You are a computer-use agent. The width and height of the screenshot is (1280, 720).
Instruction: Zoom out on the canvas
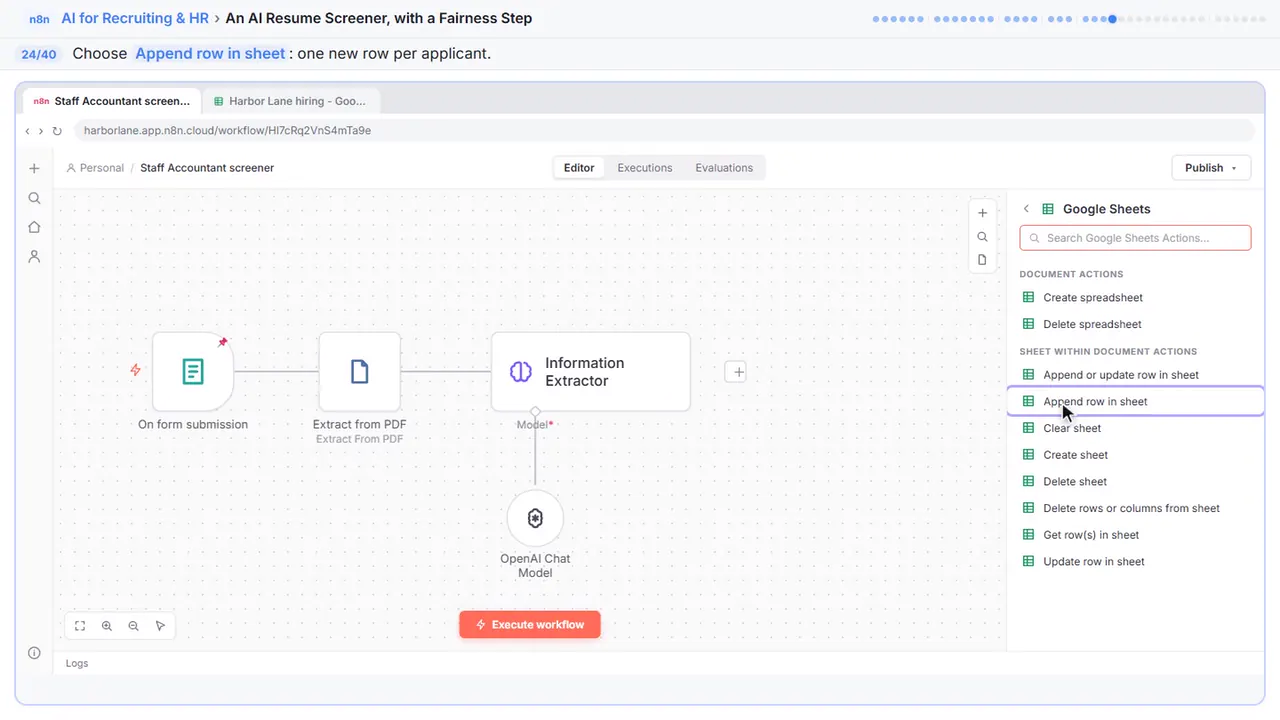134,626
